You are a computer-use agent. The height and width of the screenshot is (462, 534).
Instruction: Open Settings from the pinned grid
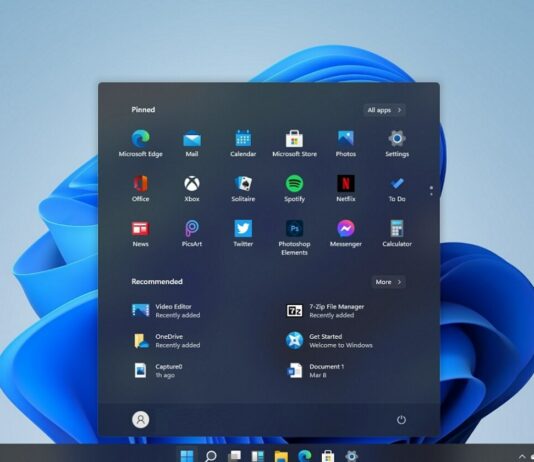[x=397, y=143]
